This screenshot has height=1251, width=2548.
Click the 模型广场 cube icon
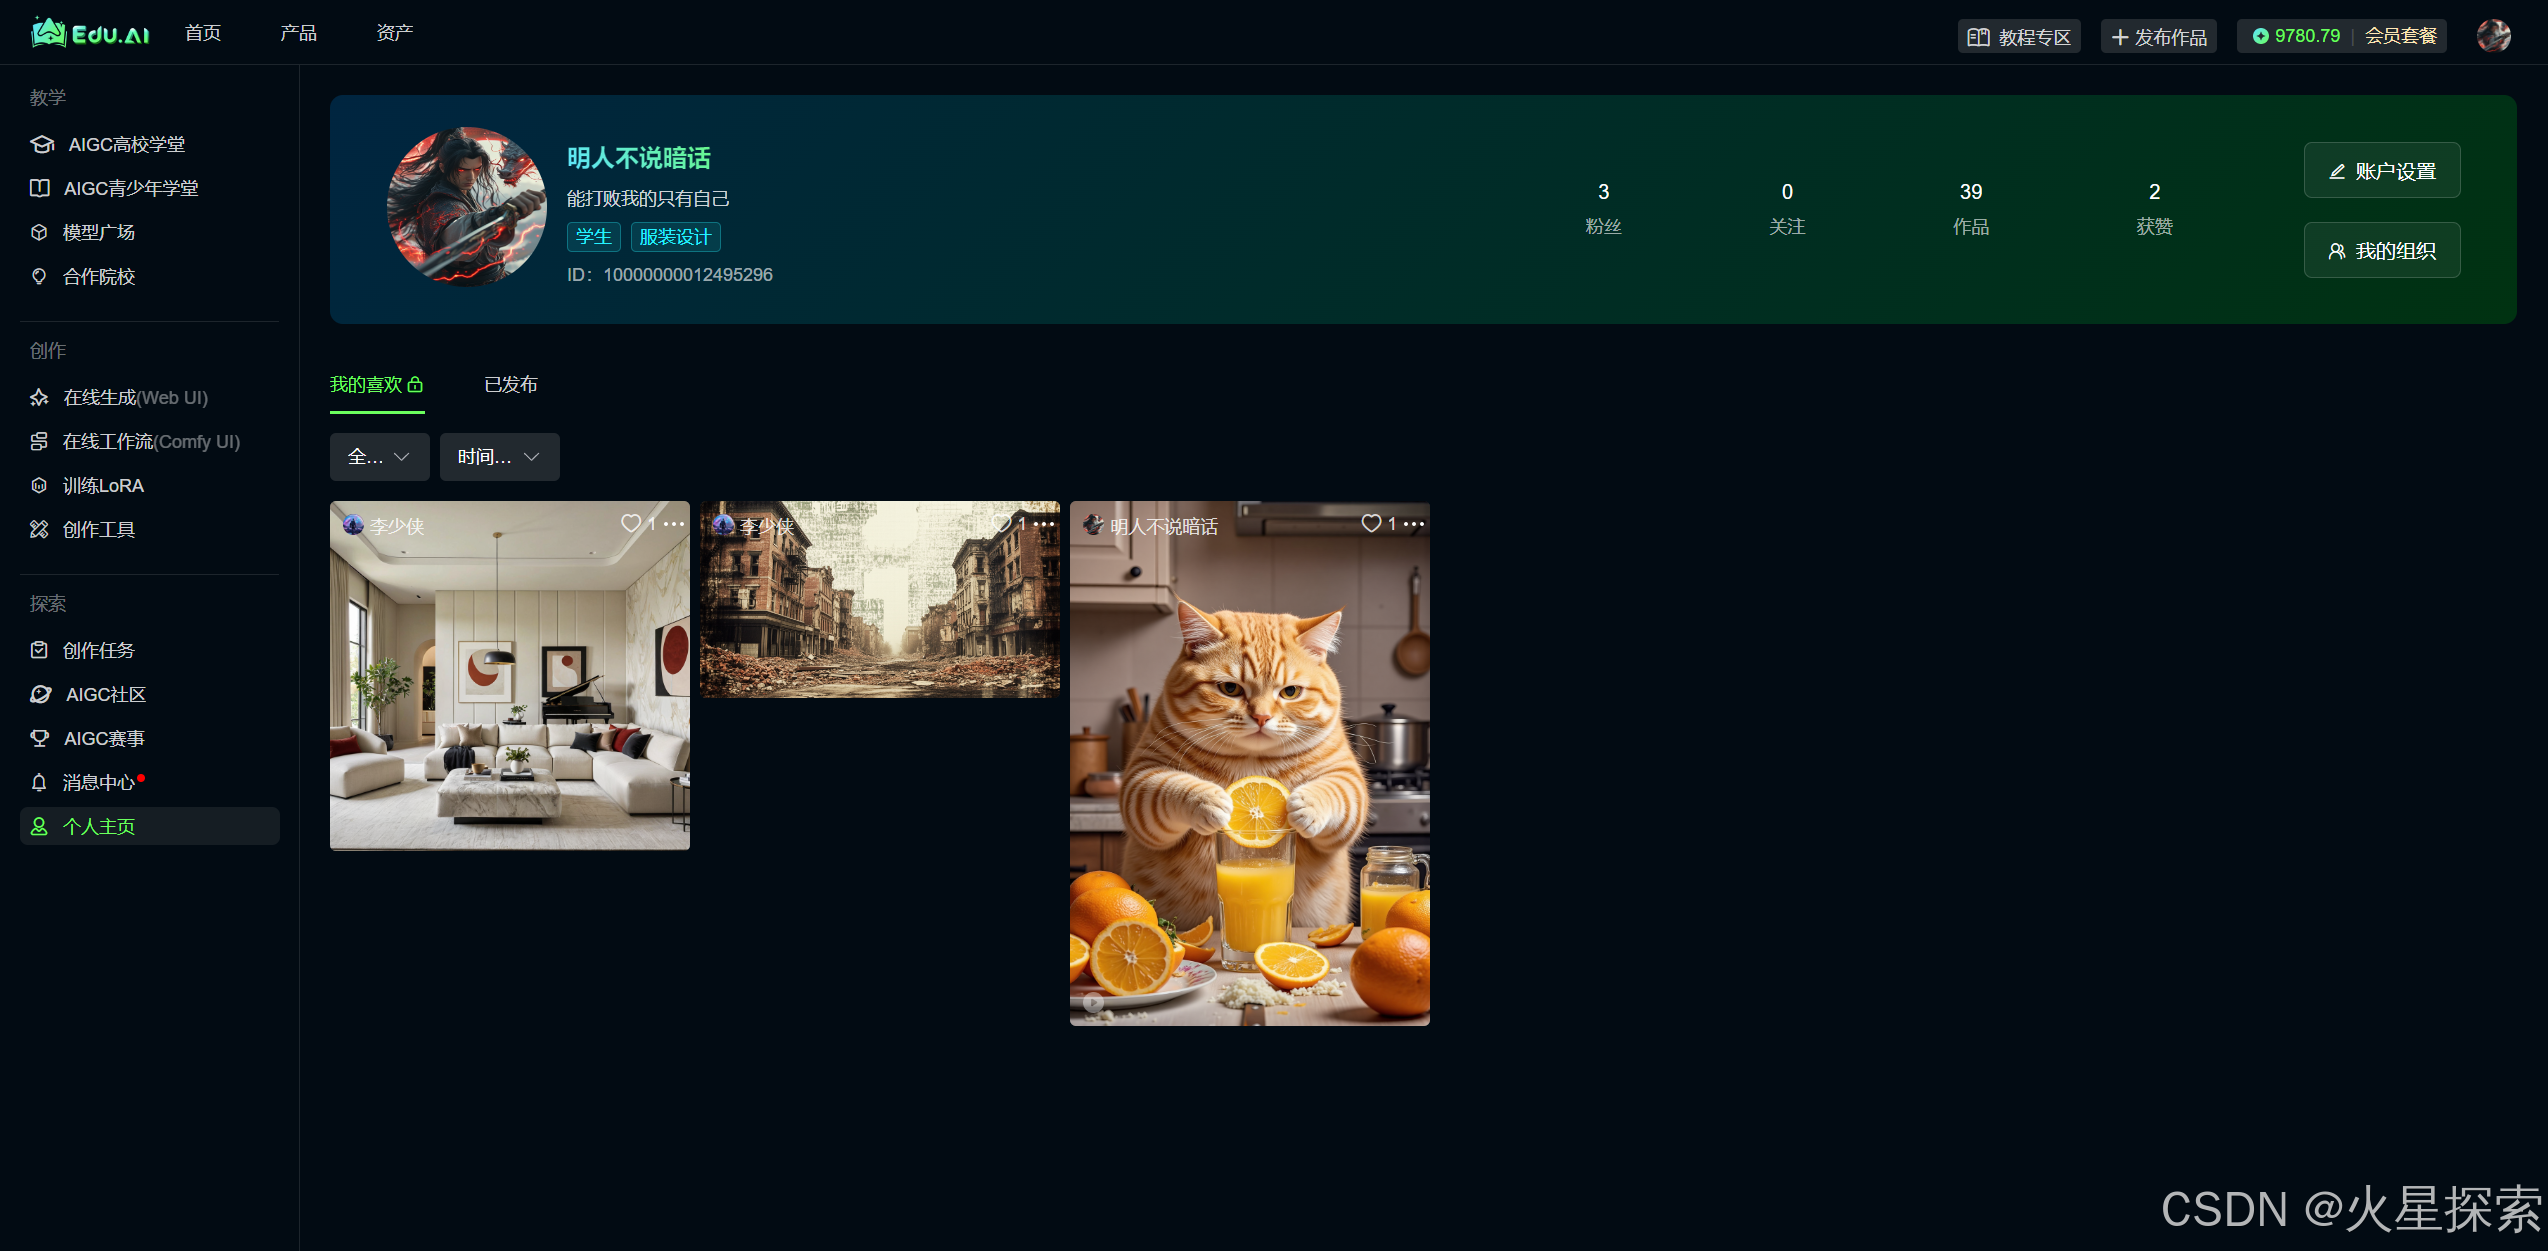point(39,232)
